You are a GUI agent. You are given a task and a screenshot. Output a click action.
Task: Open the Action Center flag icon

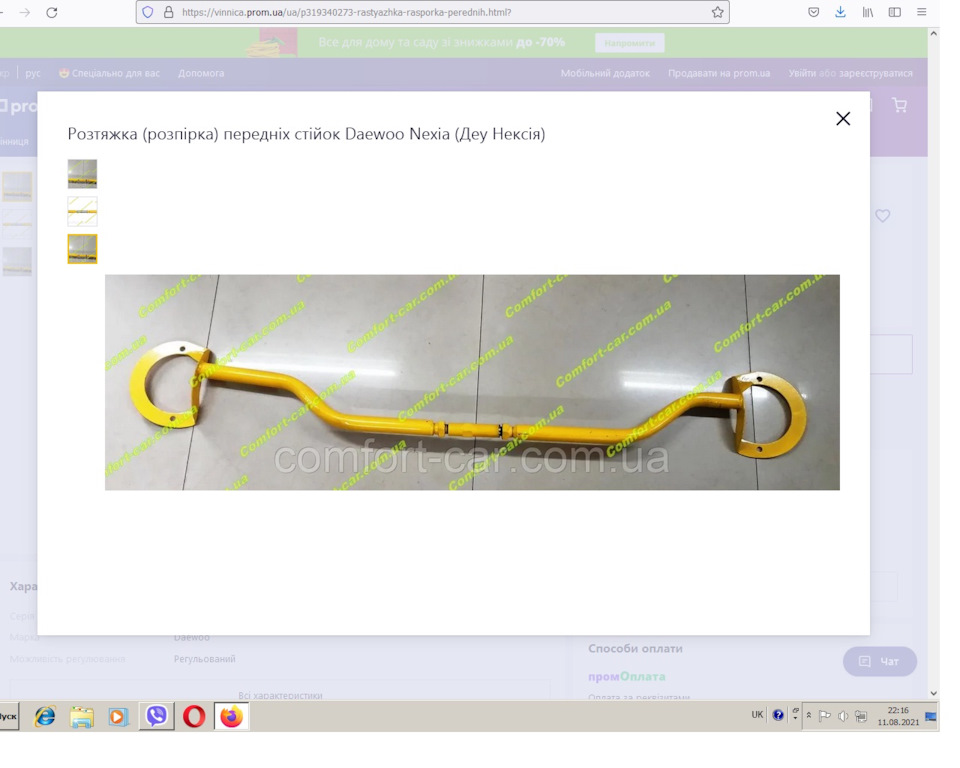tap(825, 715)
